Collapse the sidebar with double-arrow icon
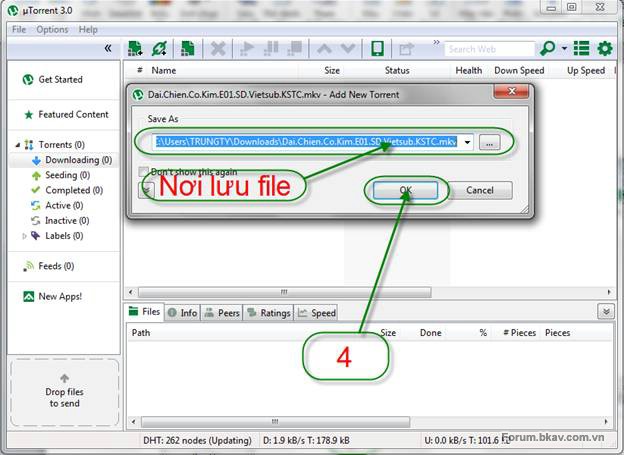This screenshot has height=455, width=624. (x=108, y=48)
